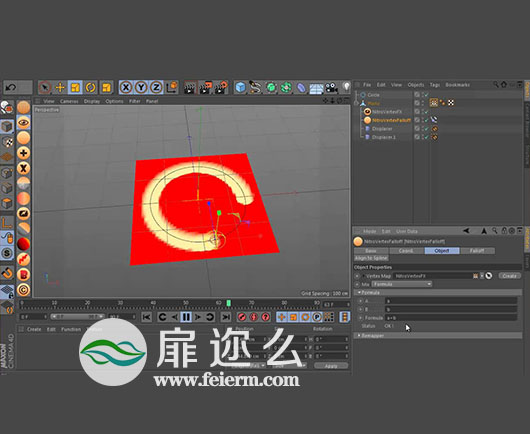Add a camera object
This screenshot has width=530, height=434.
[x=331, y=88]
